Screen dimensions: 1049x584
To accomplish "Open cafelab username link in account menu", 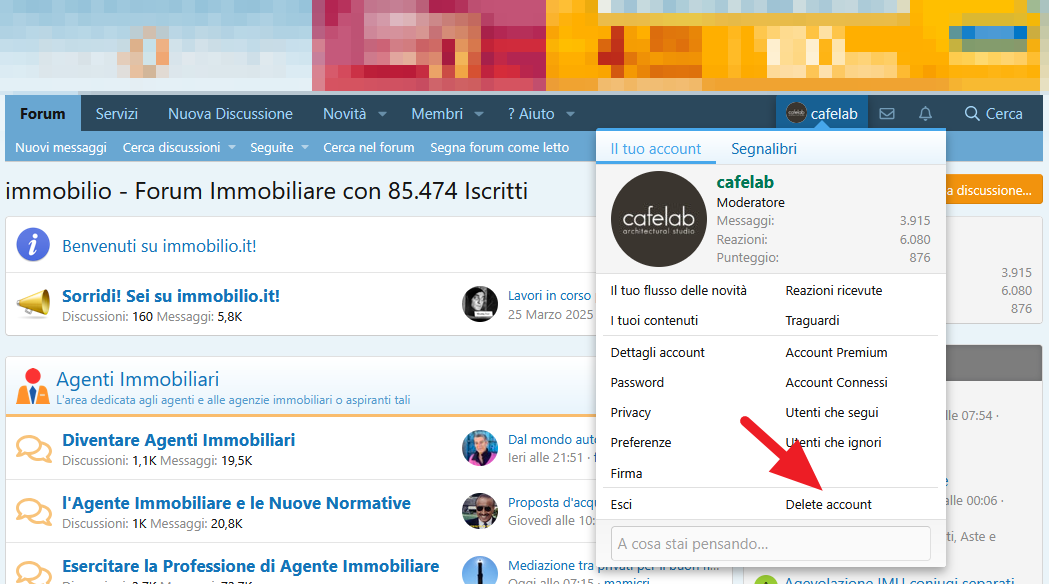I will pos(745,182).
